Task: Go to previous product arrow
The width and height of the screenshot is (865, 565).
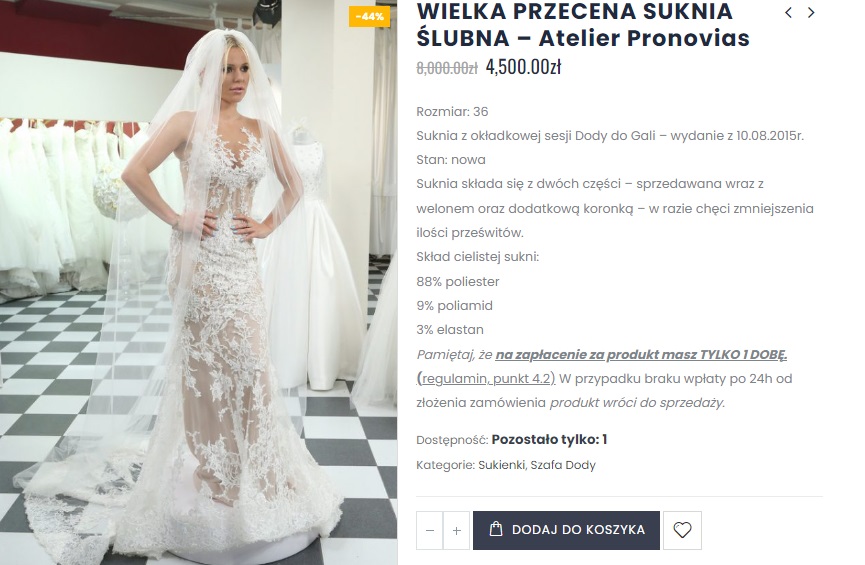Action: tap(788, 13)
